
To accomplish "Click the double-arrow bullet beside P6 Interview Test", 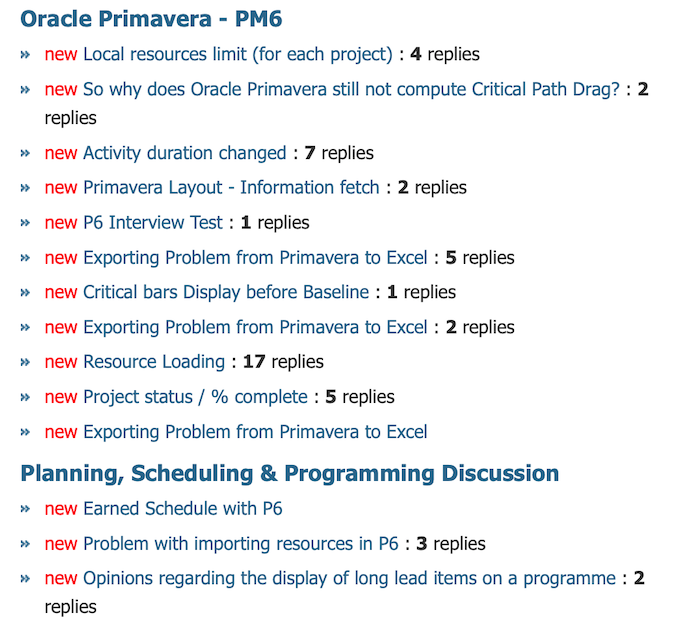I will (25, 223).
